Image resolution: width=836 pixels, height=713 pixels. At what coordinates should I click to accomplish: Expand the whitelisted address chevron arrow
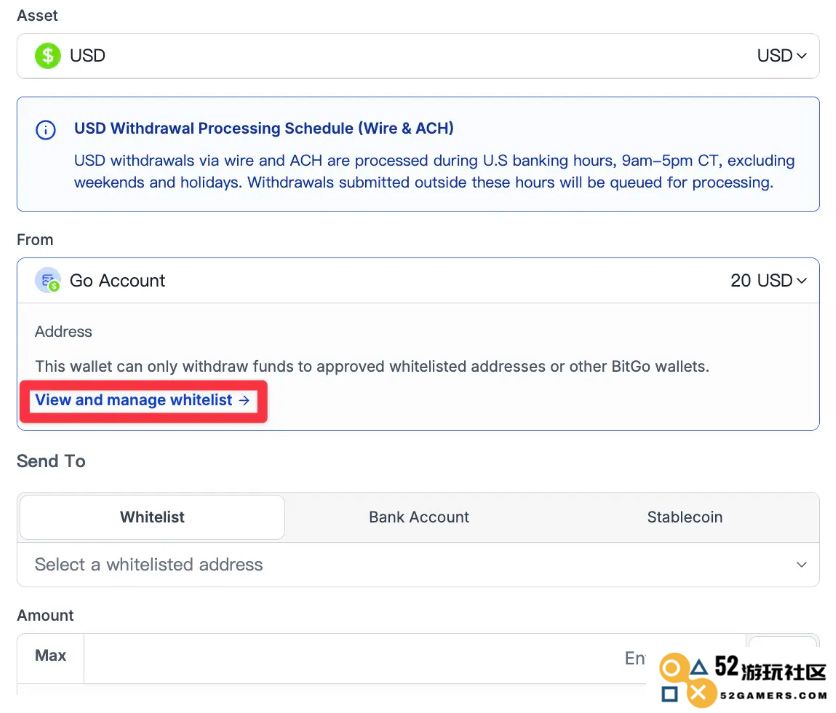coord(801,565)
